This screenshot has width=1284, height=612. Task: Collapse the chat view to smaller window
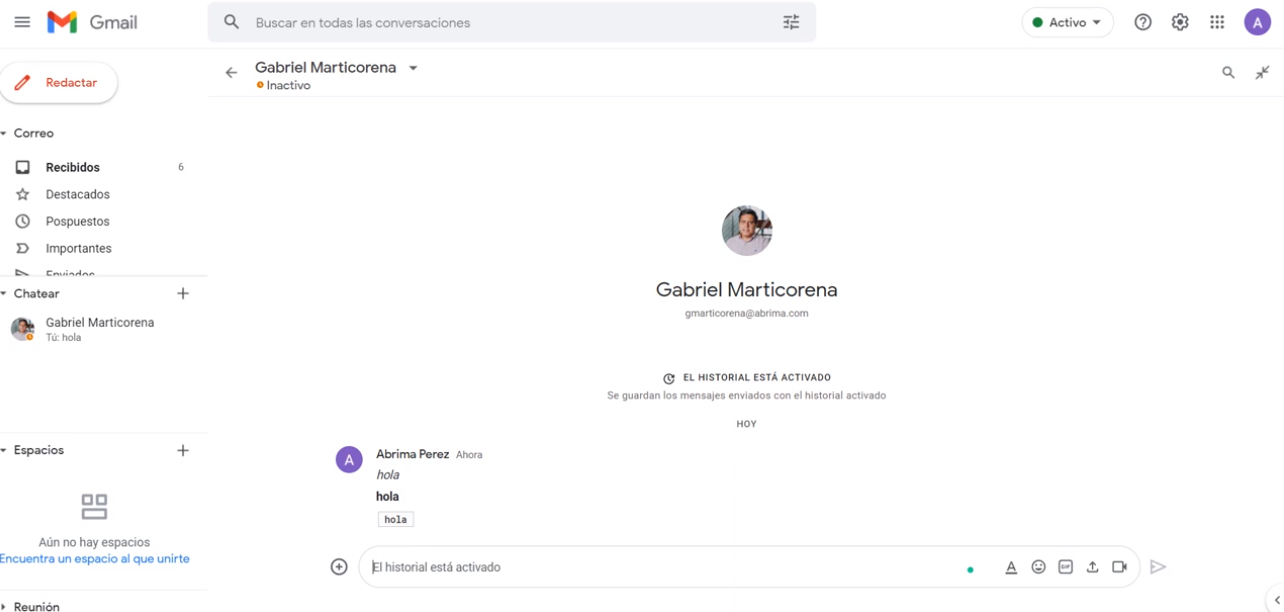[1262, 72]
